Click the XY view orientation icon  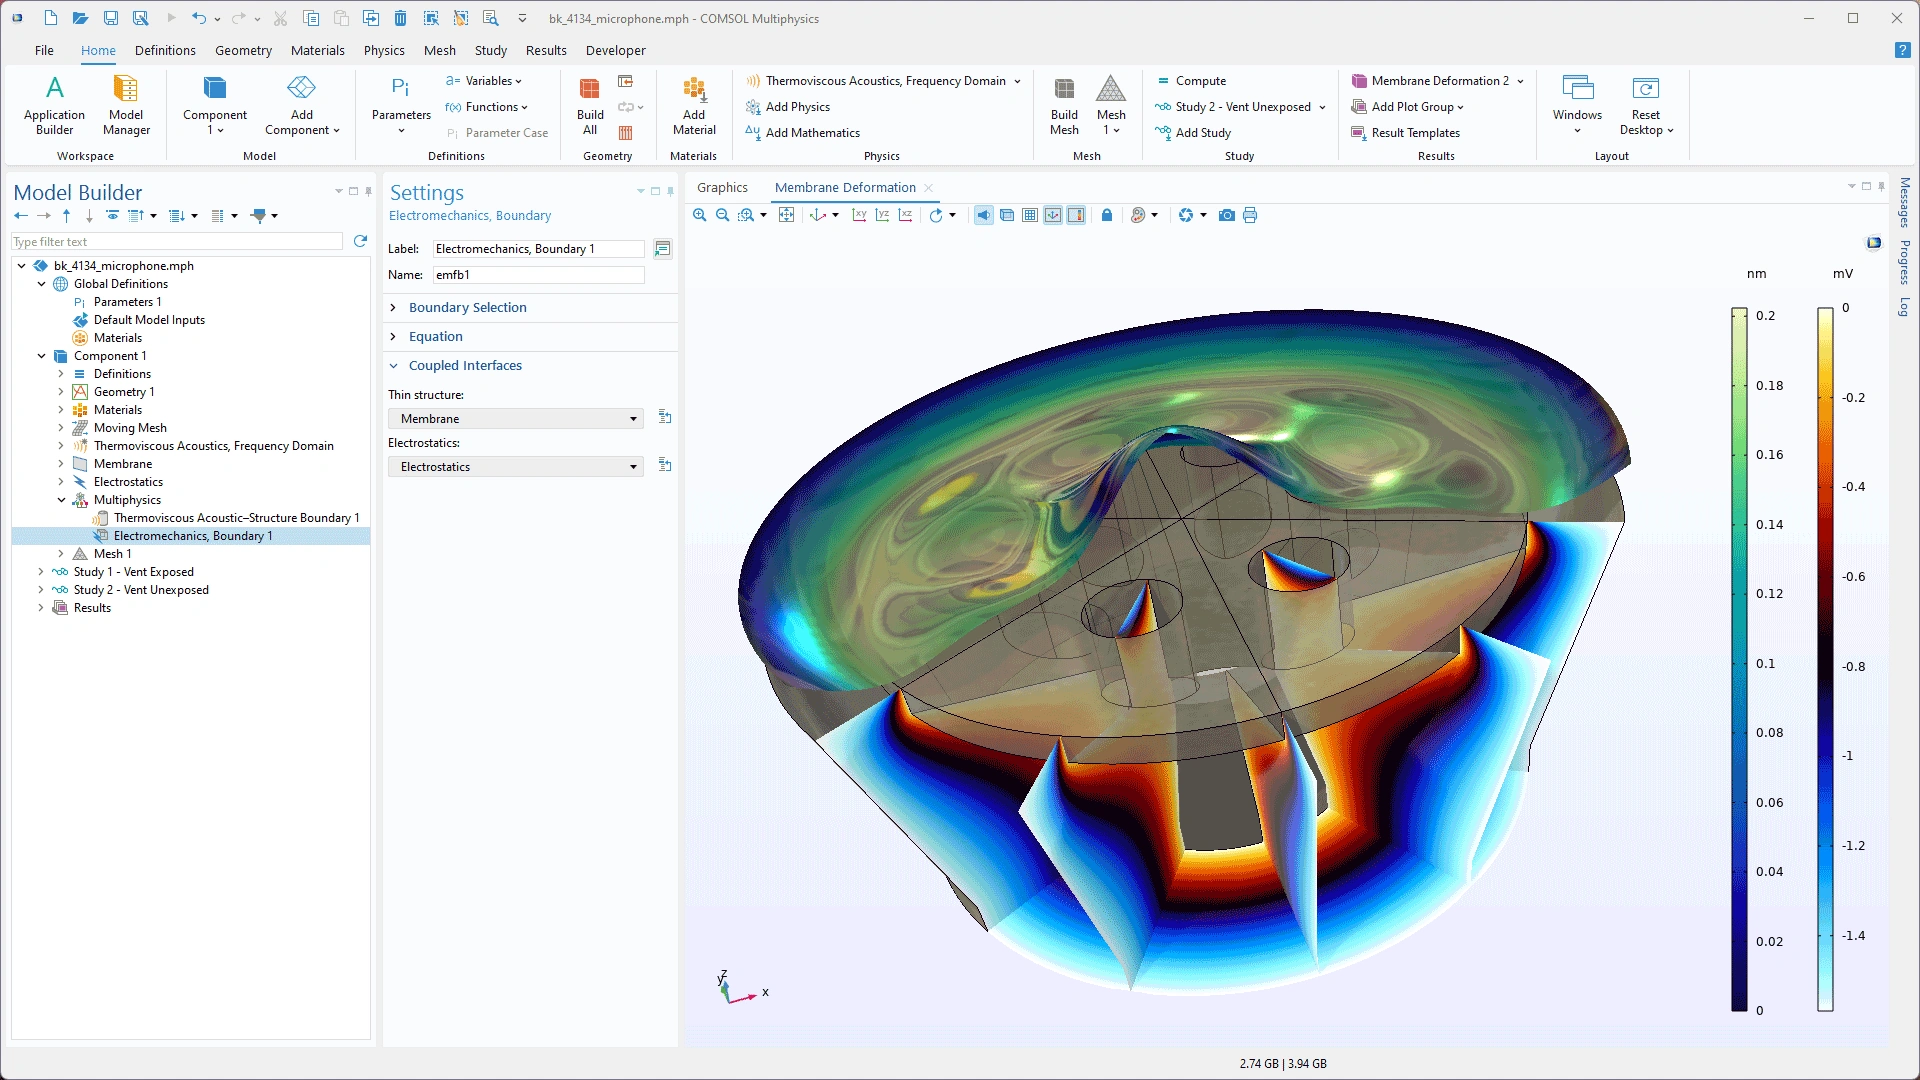[x=859, y=215]
